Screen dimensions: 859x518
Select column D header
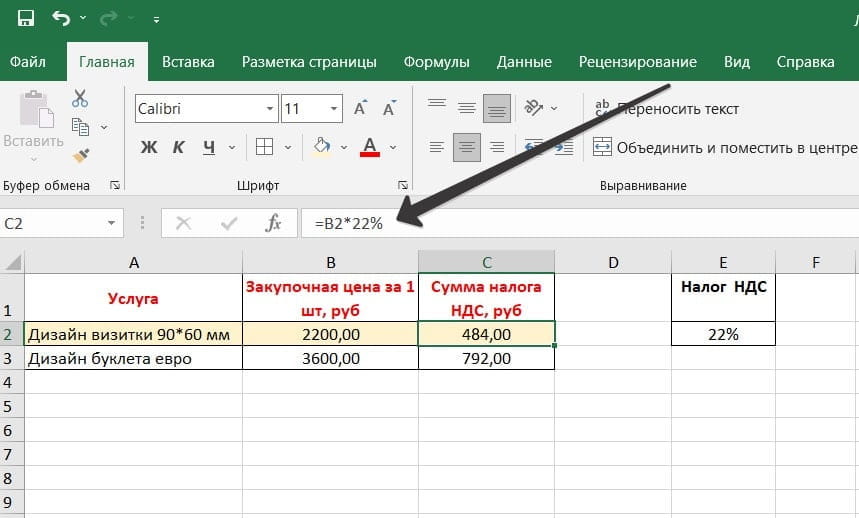(613, 262)
